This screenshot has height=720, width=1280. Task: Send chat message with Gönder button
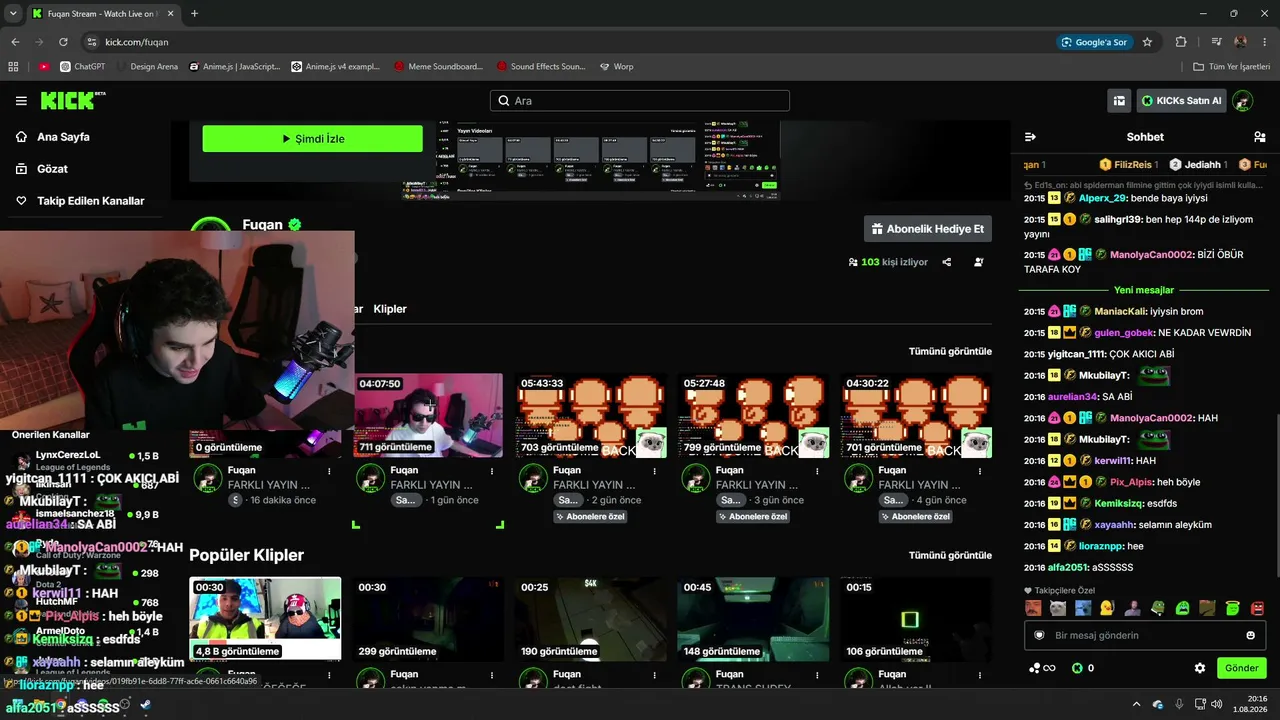(1242, 668)
